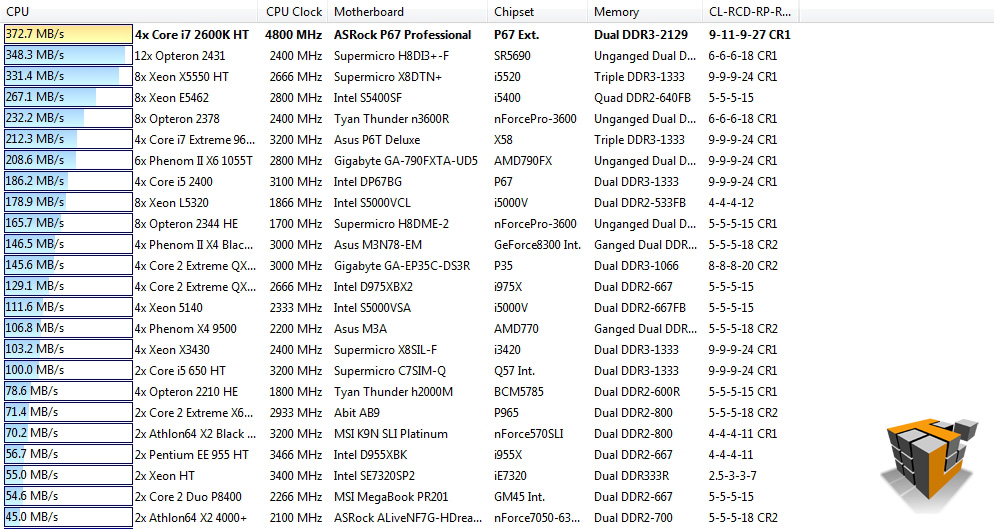Click the Dual DDR3-2129 memory cell
994x529 pixels.
(640, 35)
